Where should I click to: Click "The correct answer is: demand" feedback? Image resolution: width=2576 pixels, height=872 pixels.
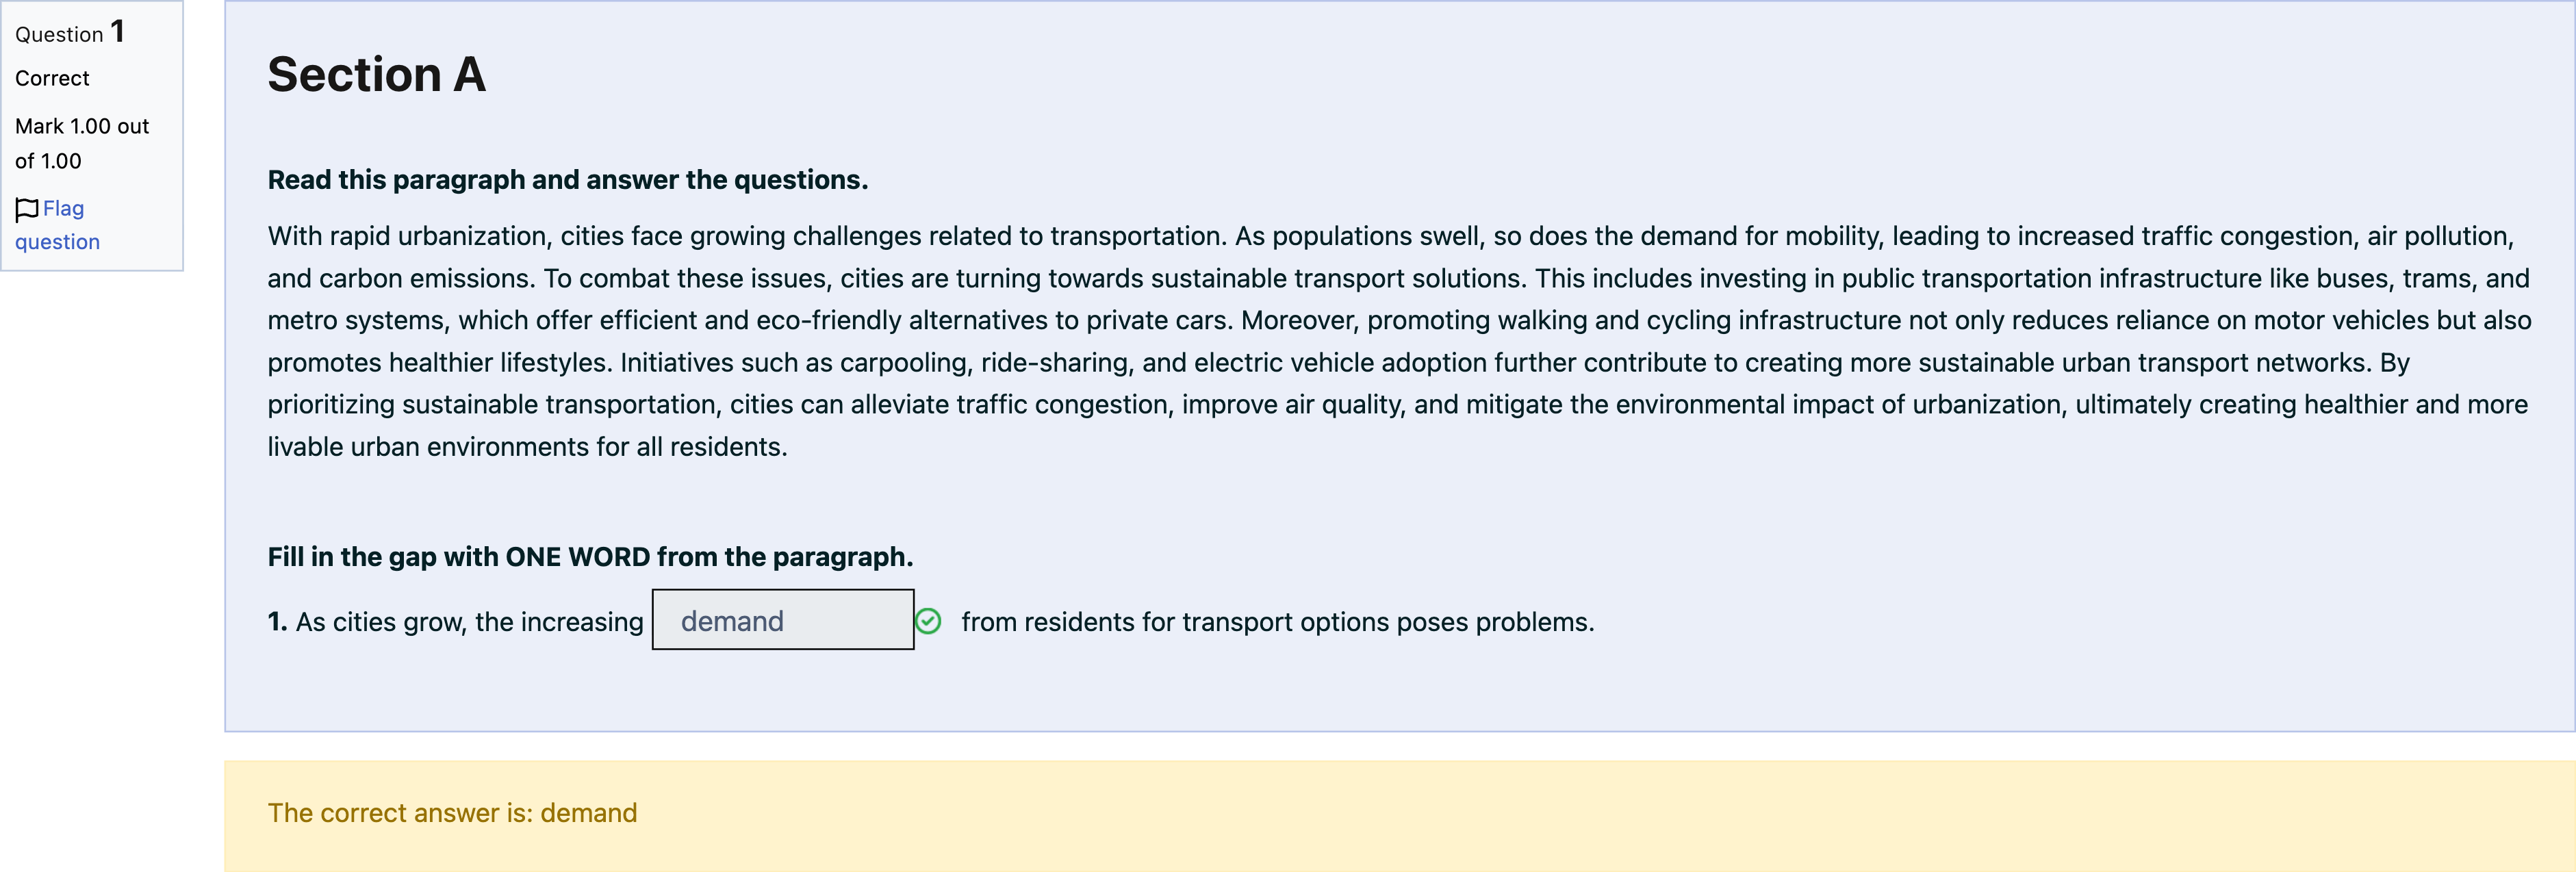[x=452, y=813]
